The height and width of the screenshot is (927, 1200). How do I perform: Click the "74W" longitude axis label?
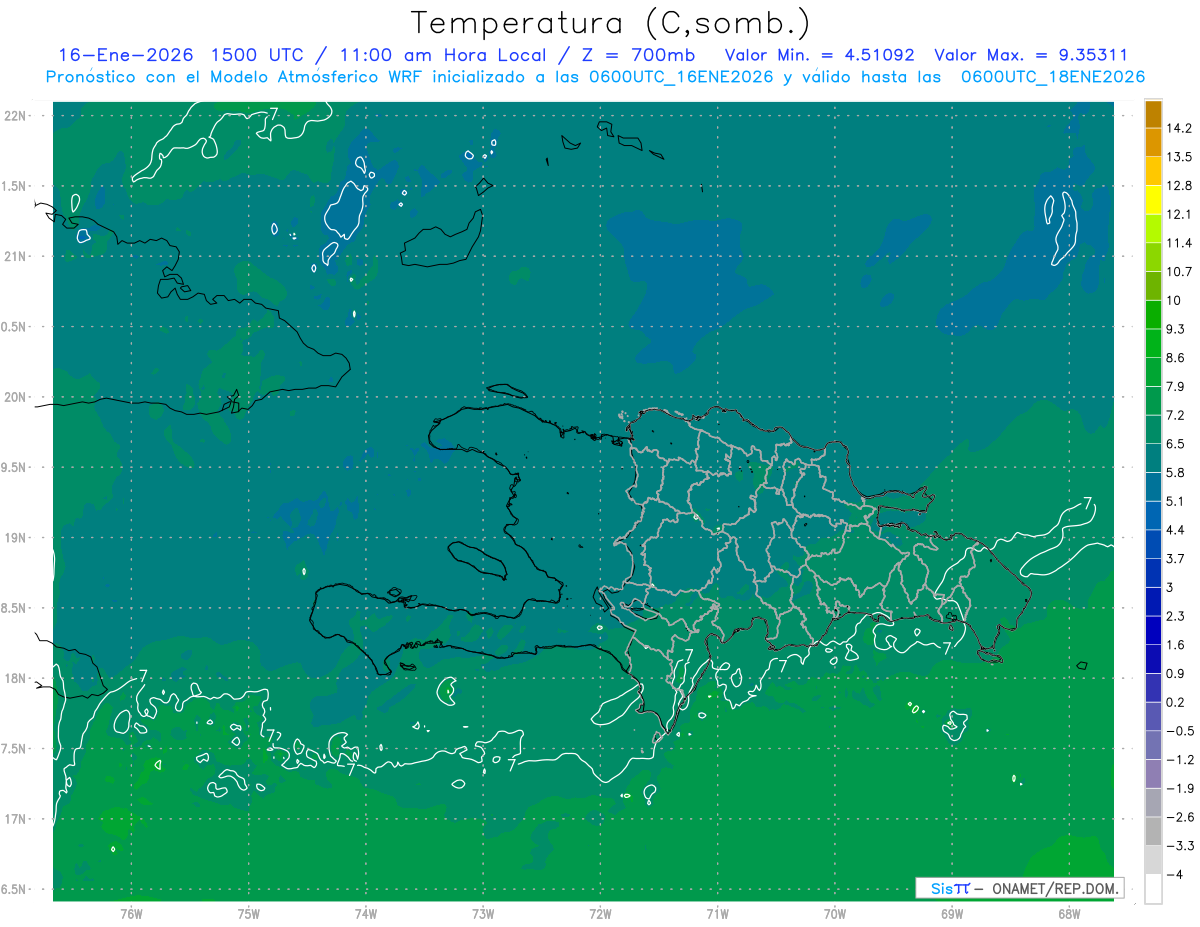coord(365,914)
